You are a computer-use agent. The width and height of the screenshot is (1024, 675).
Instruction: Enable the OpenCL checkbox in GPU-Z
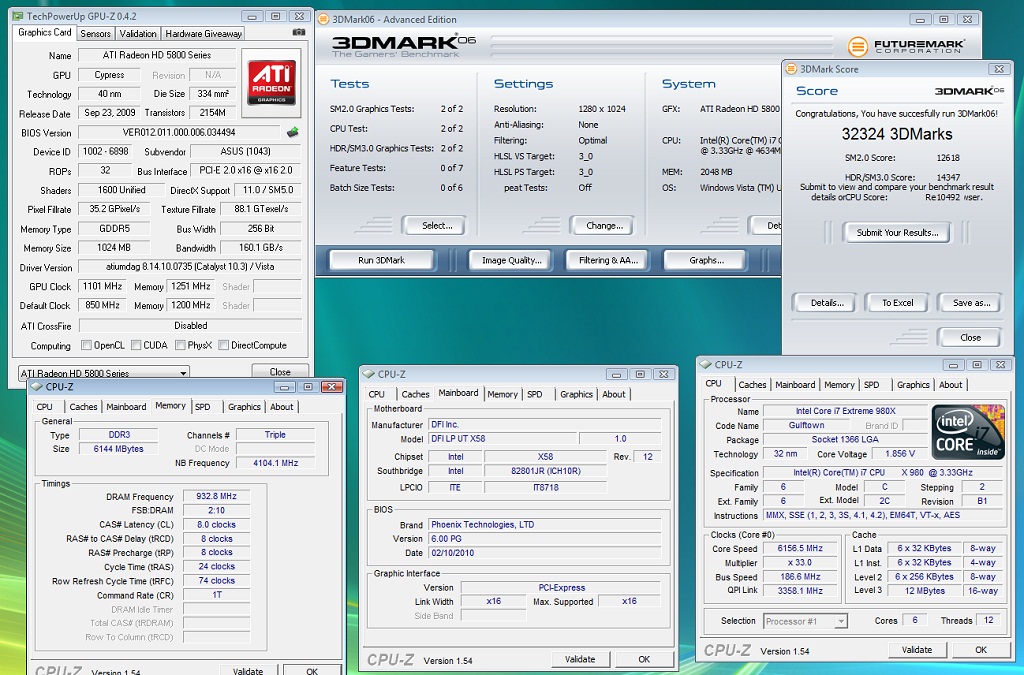click(86, 345)
